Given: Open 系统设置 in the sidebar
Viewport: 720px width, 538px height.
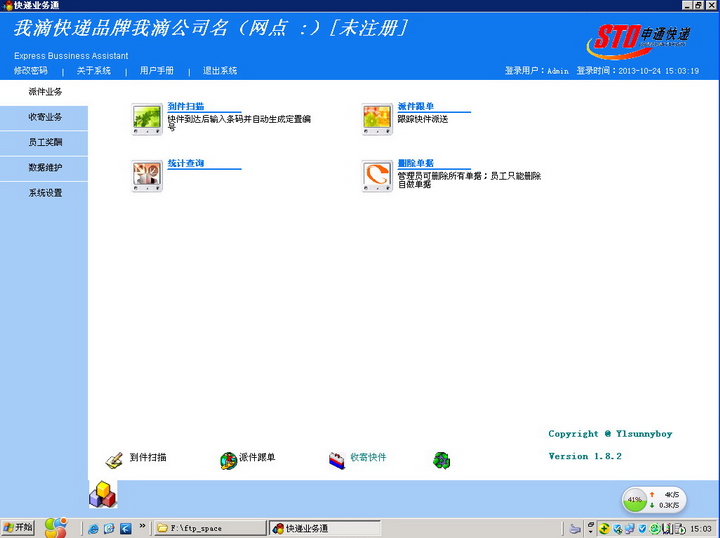Looking at the screenshot, I should (x=44, y=193).
